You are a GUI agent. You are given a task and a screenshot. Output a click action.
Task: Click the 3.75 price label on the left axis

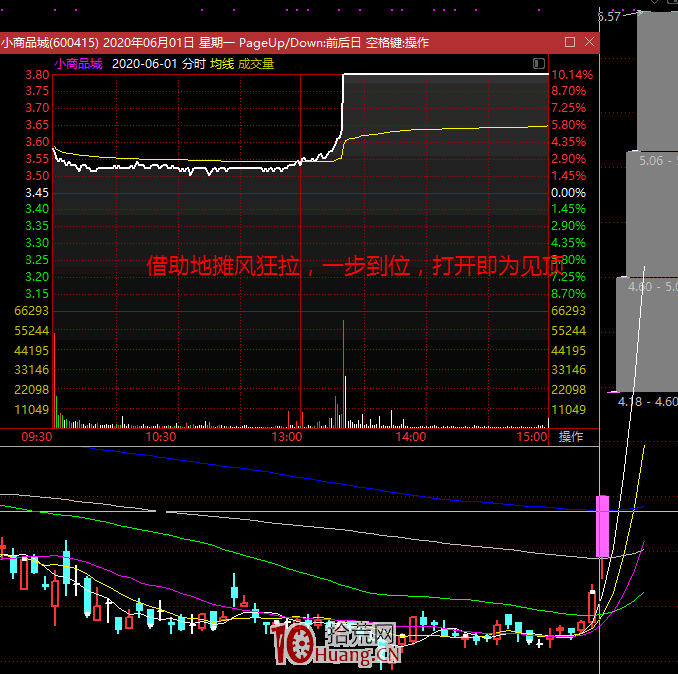(x=37, y=91)
